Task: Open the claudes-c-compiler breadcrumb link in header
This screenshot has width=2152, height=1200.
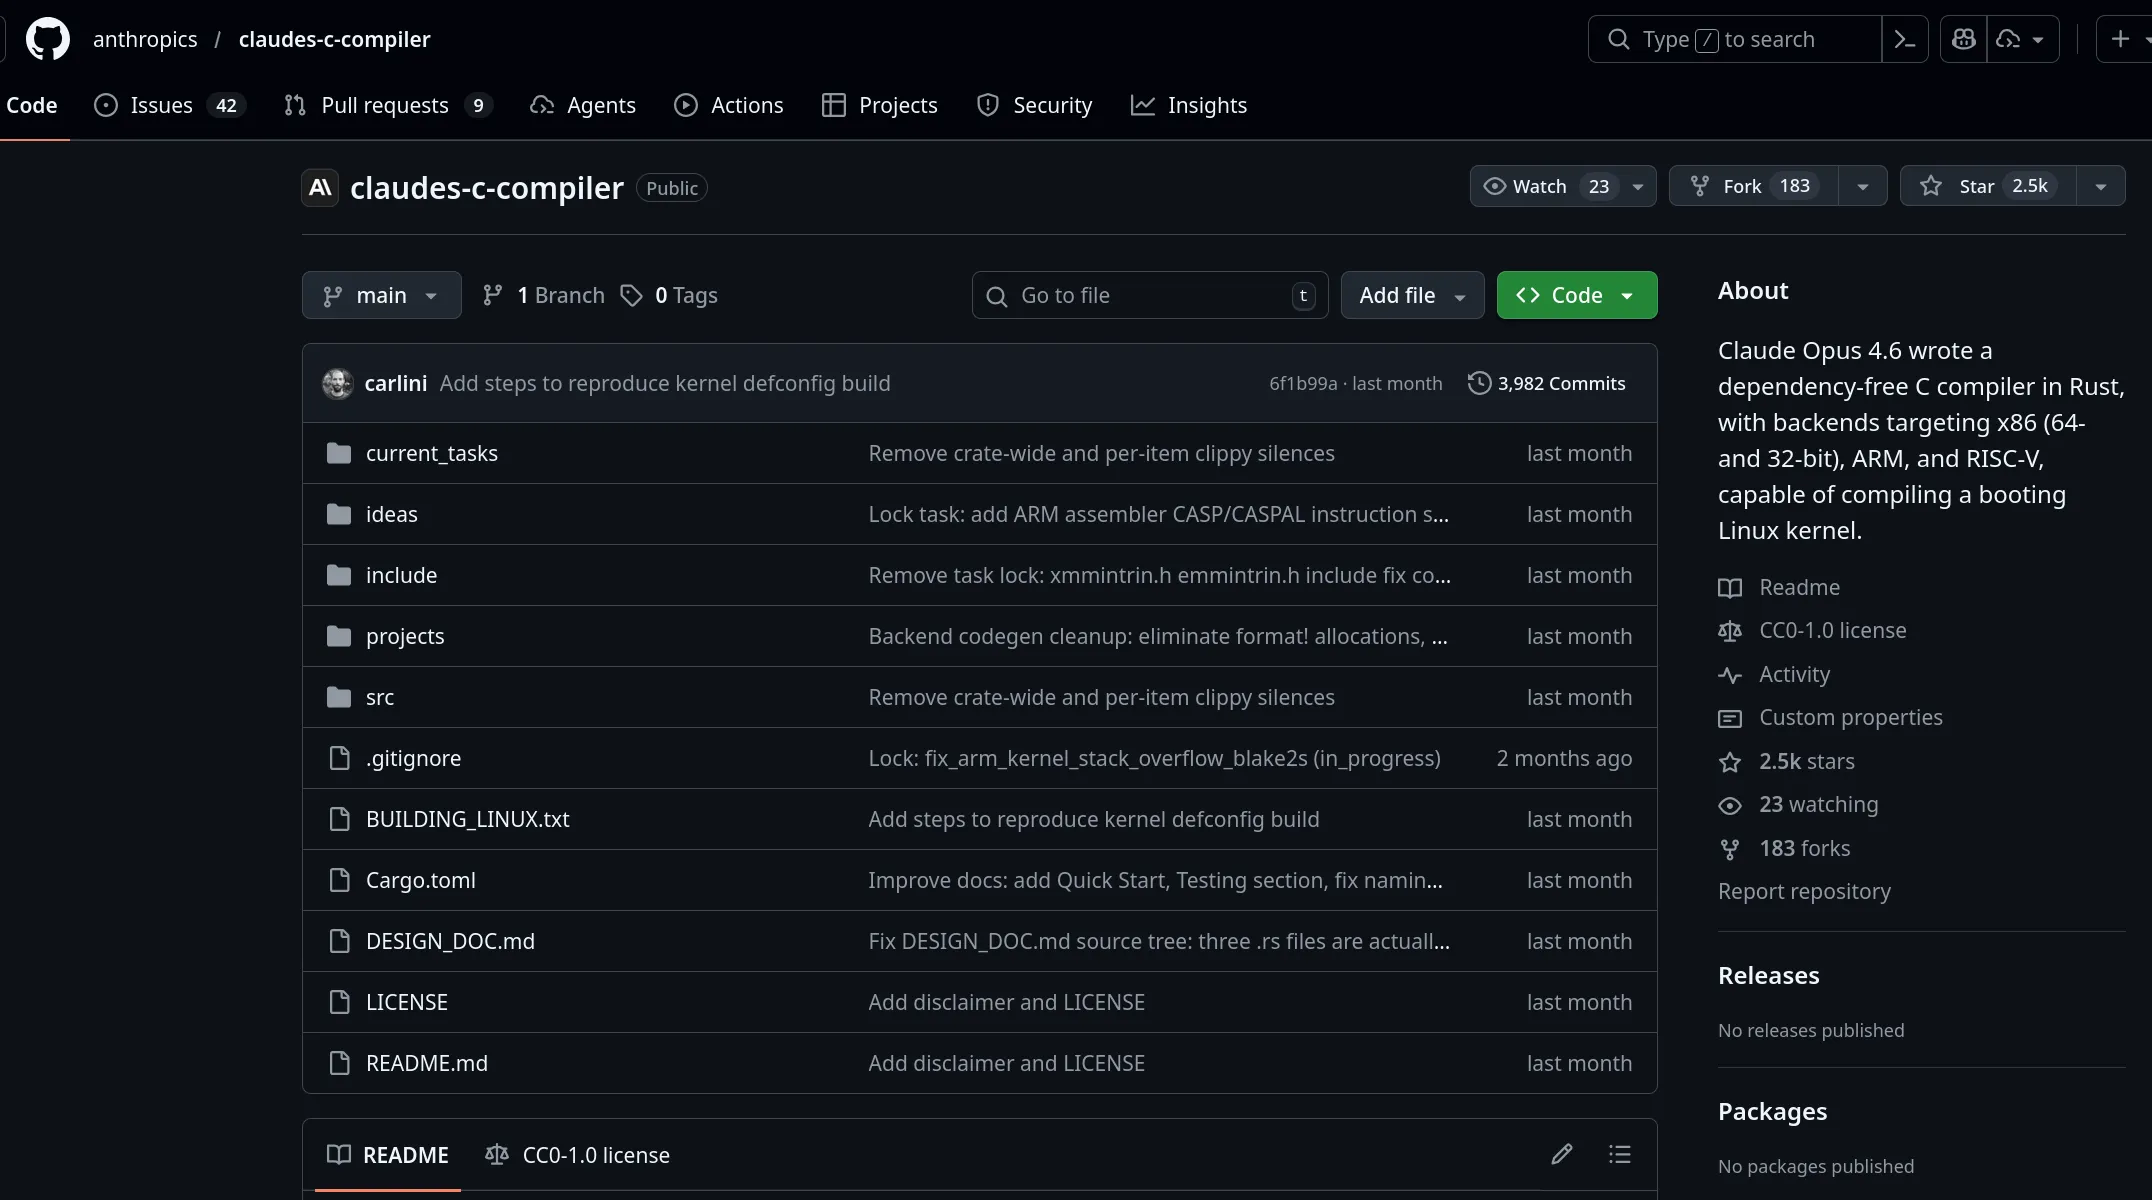Action: 334,39
